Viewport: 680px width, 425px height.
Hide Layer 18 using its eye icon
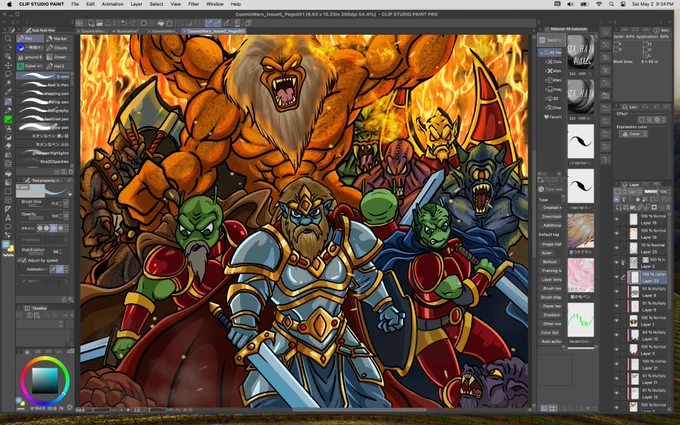click(617, 219)
